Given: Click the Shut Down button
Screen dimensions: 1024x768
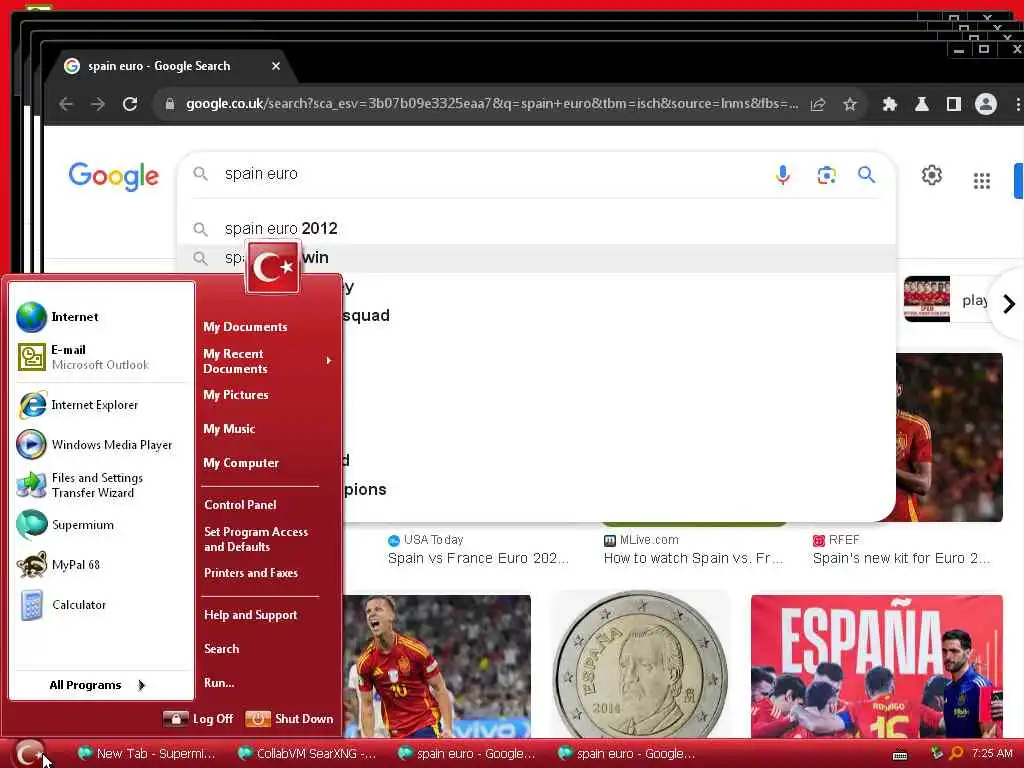Looking at the screenshot, I should (x=289, y=719).
